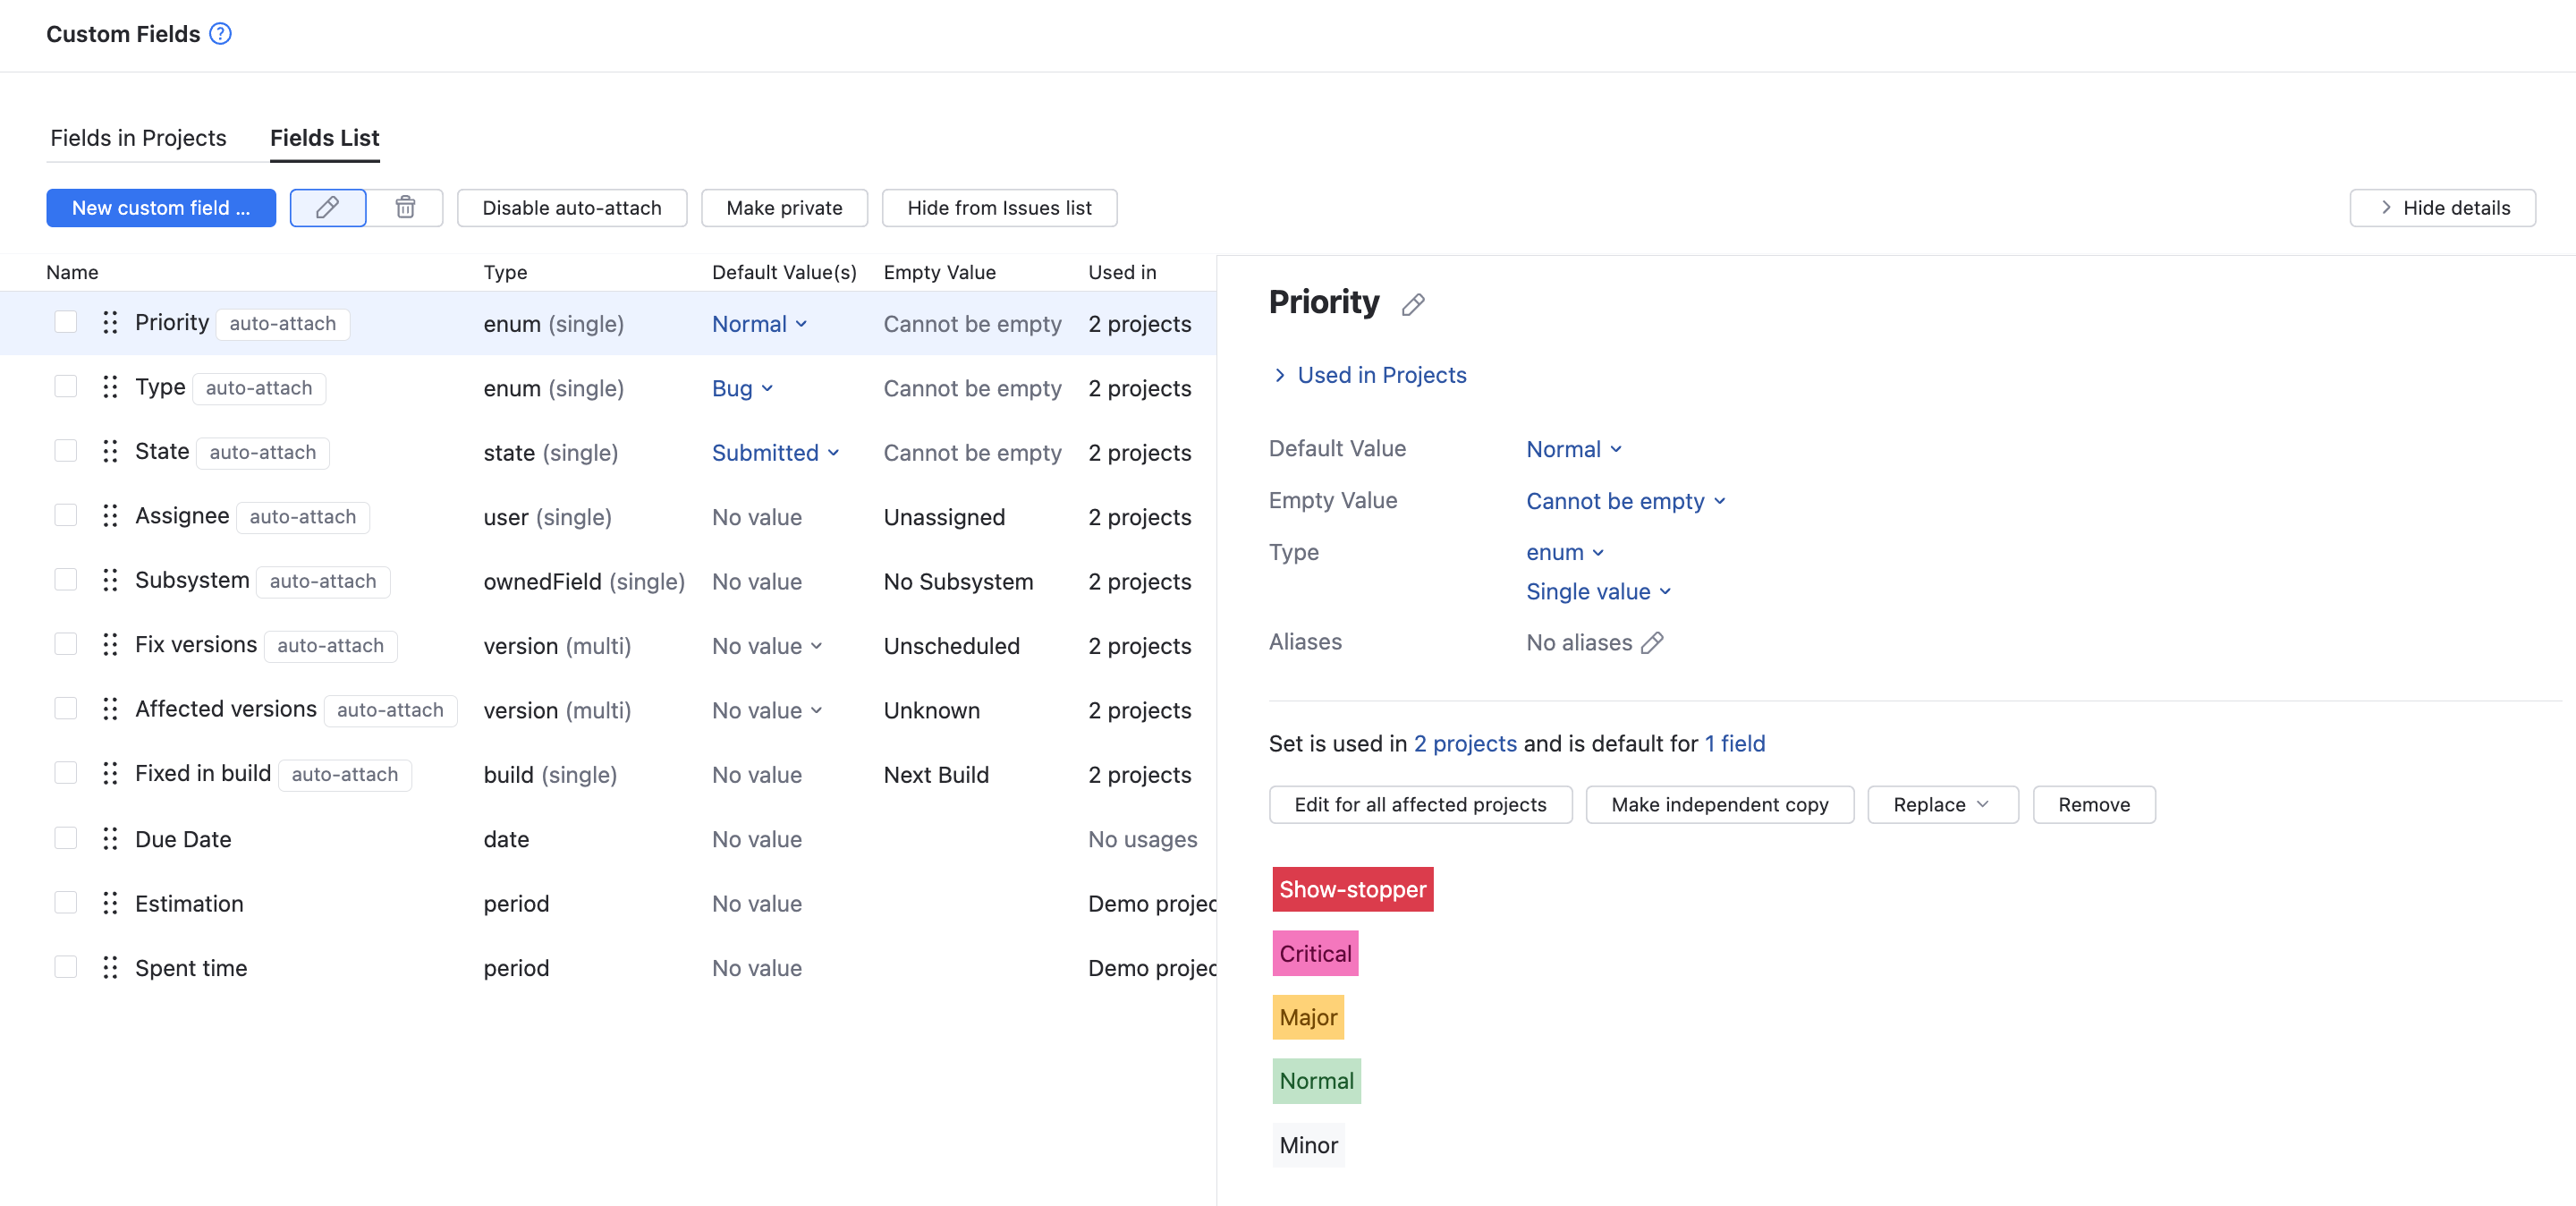Click the drag handle for the Type field
This screenshot has height=1206, width=2576.
click(x=110, y=387)
